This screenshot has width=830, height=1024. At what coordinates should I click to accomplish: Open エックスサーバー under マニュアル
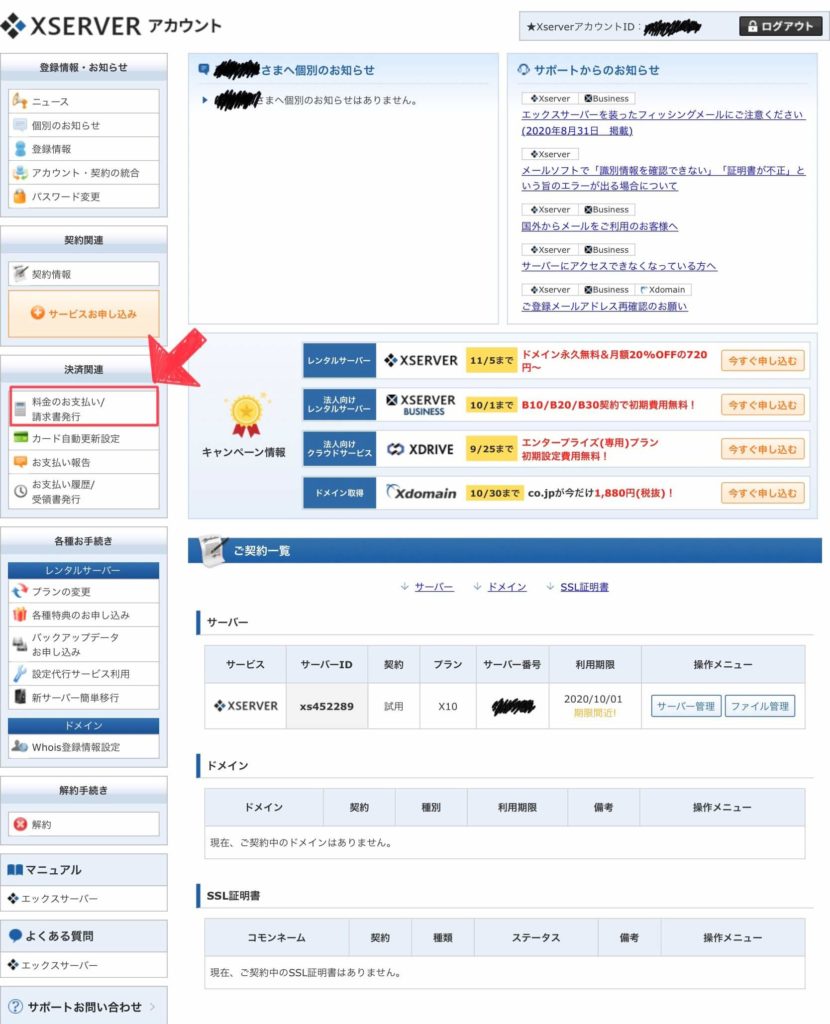click(x=84, y=899)
